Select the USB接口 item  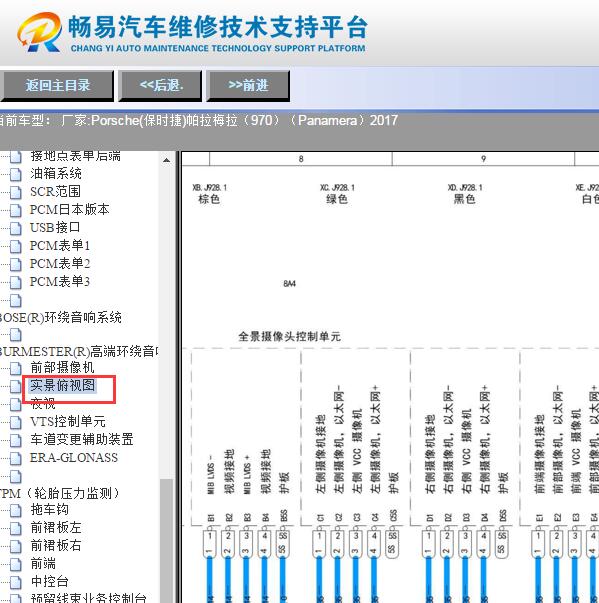(55, 228)
